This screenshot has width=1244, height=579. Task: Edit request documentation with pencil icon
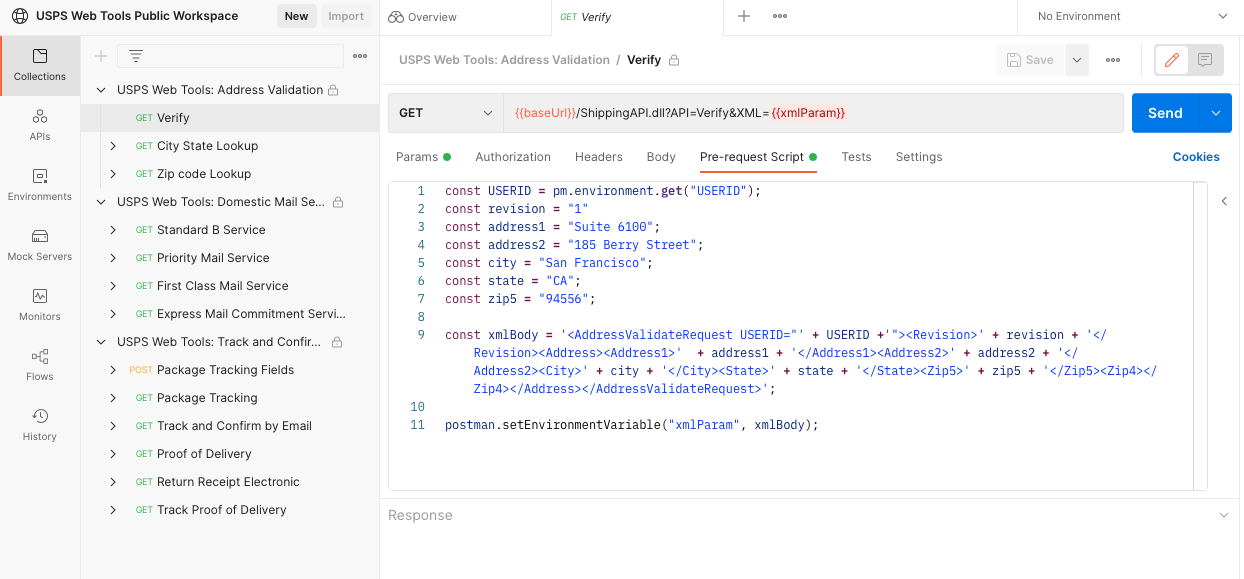point(1171,59)
